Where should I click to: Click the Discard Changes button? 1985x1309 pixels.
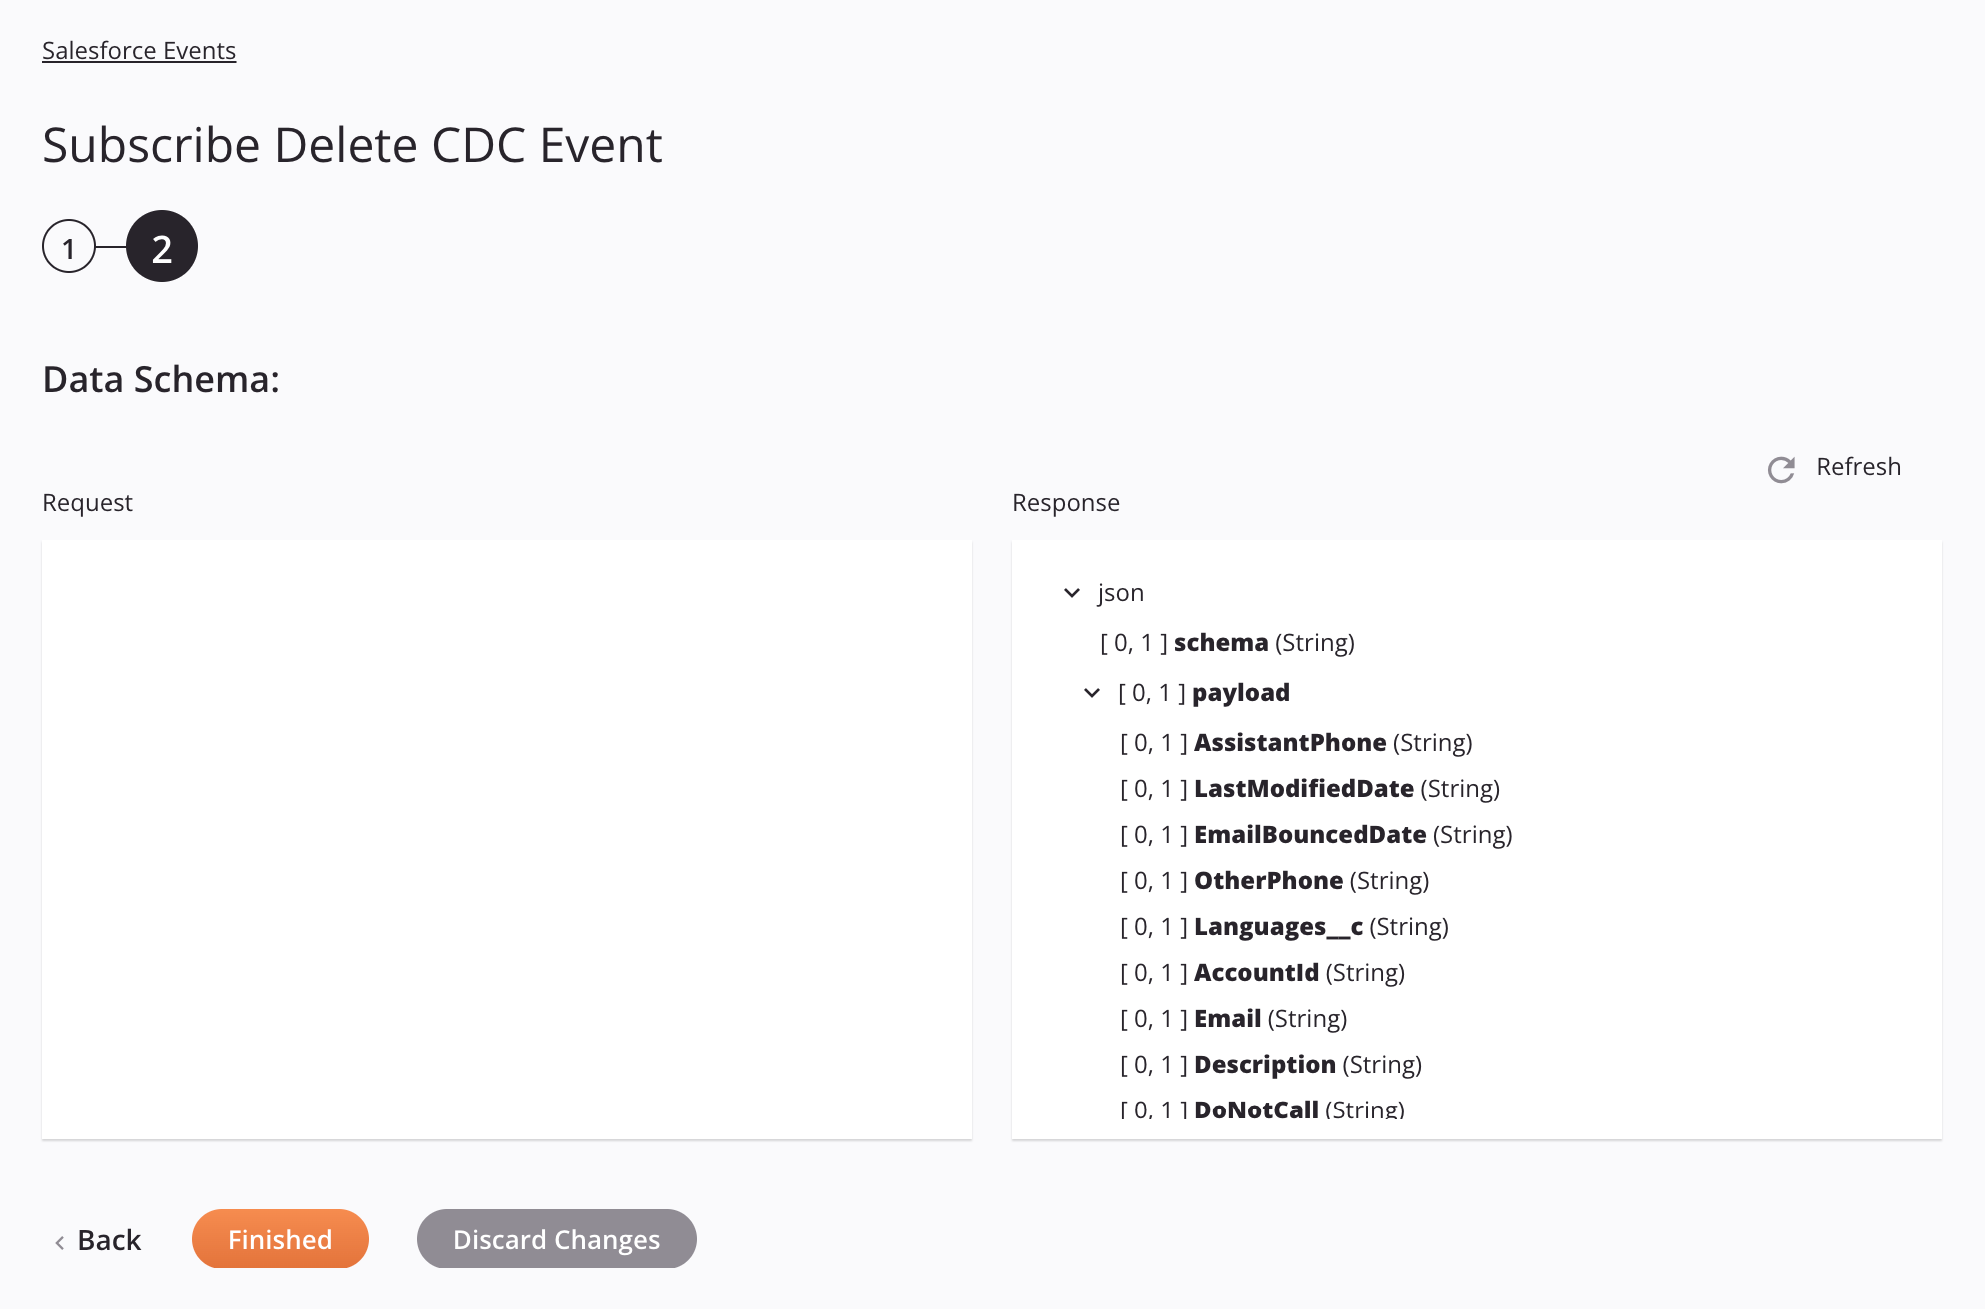(x=555, y=1237)
